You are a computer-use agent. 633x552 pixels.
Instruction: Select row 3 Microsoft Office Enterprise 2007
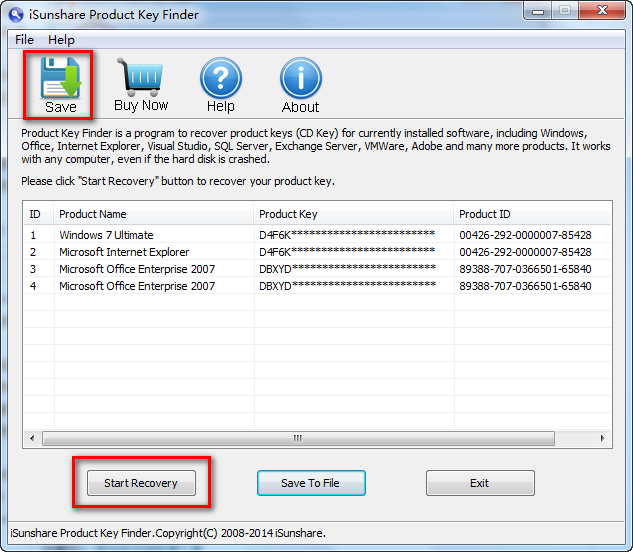tap(317, 269)
